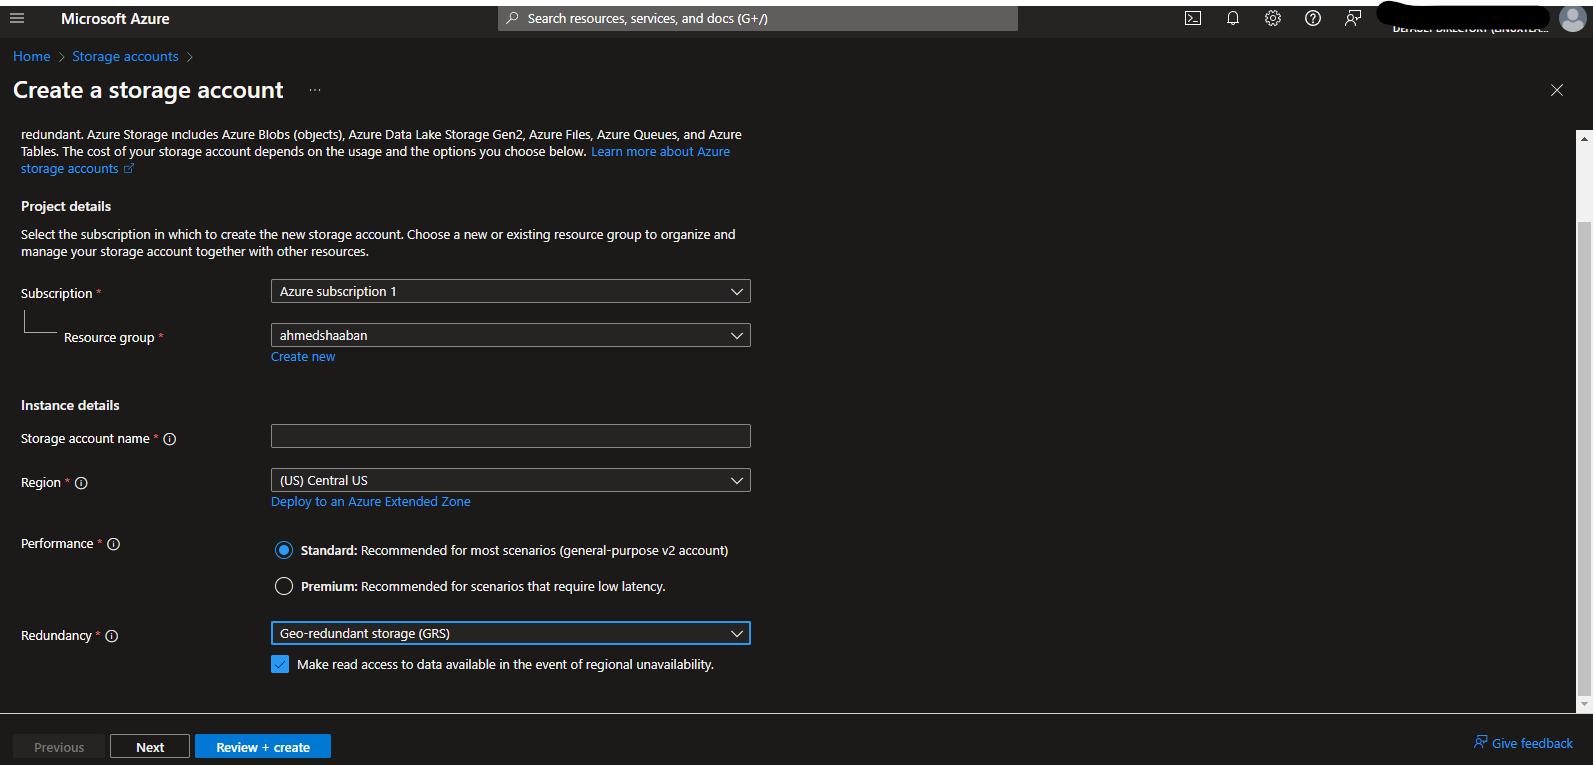Go to Storage accounts breadcrumb
This screenshot has width=1593, height=765.
coord(125,56)
